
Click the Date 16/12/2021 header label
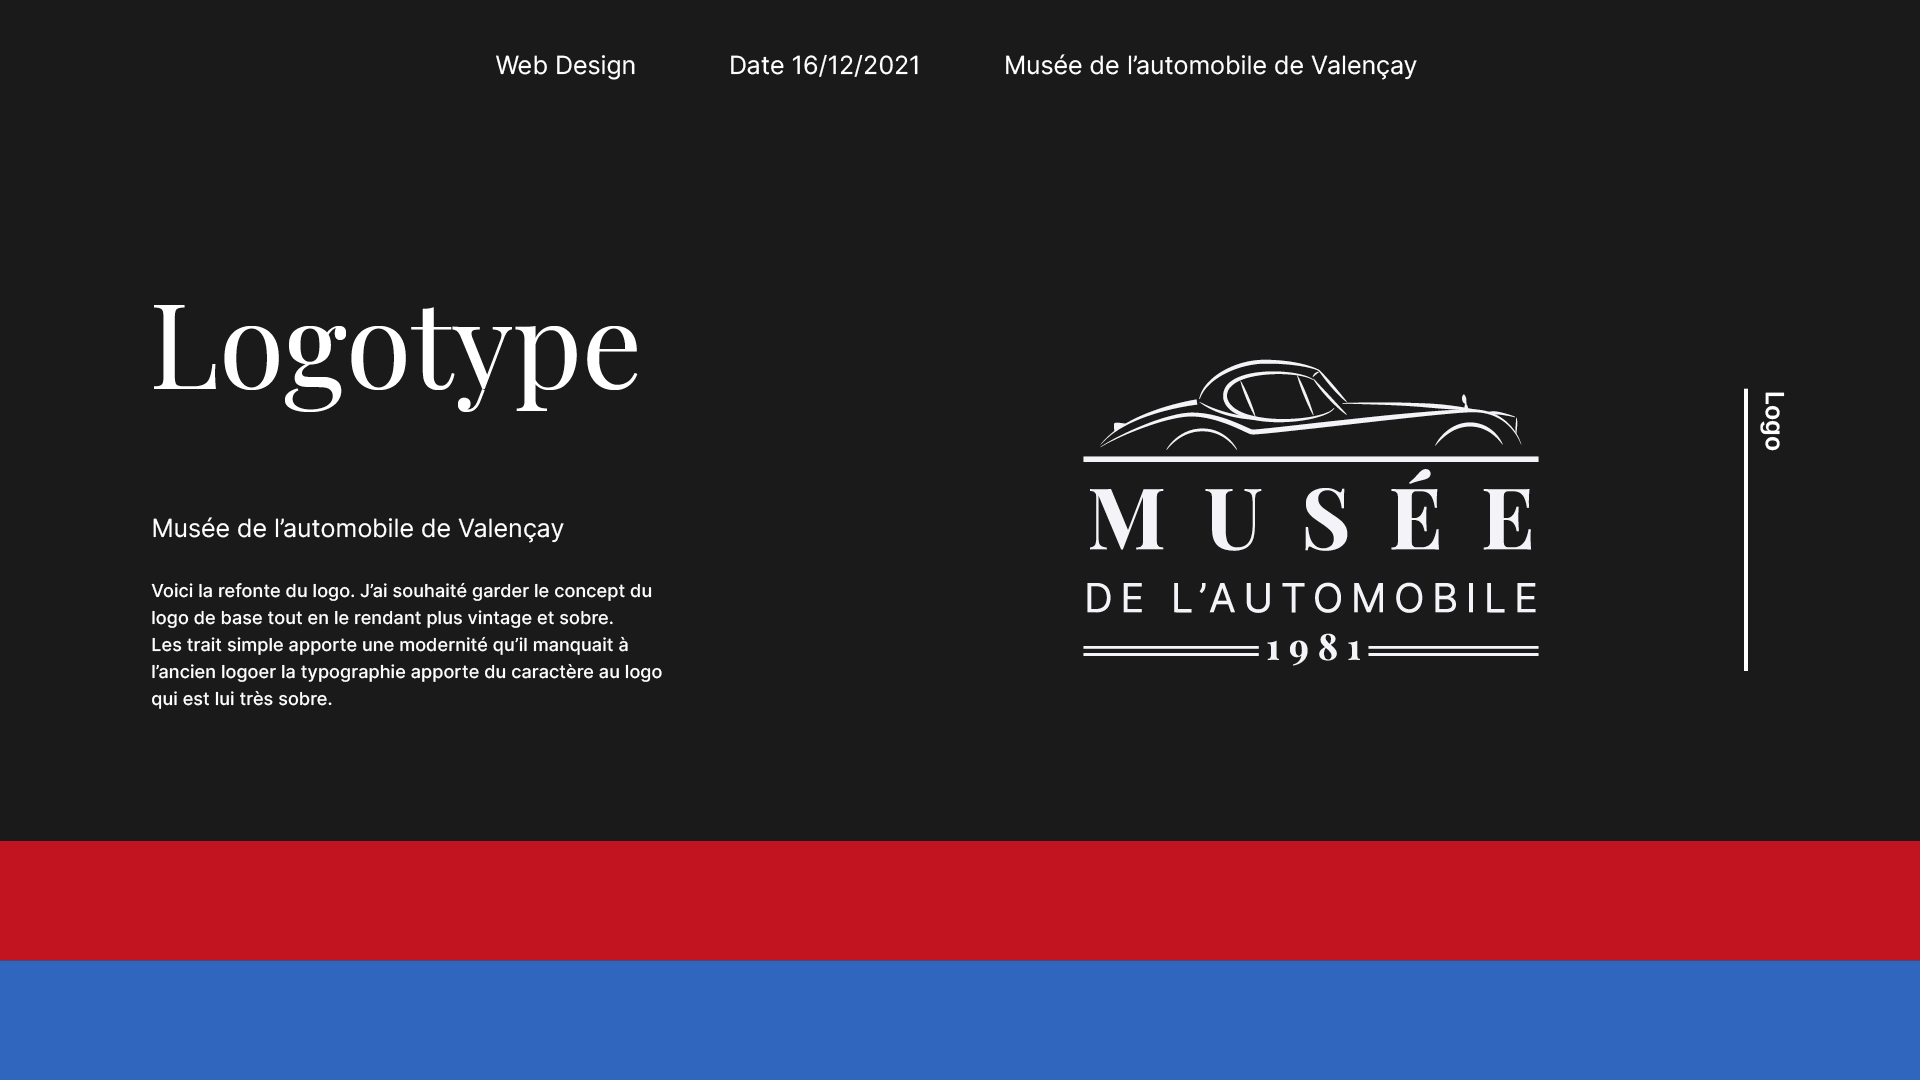click(x=824, y=66)
